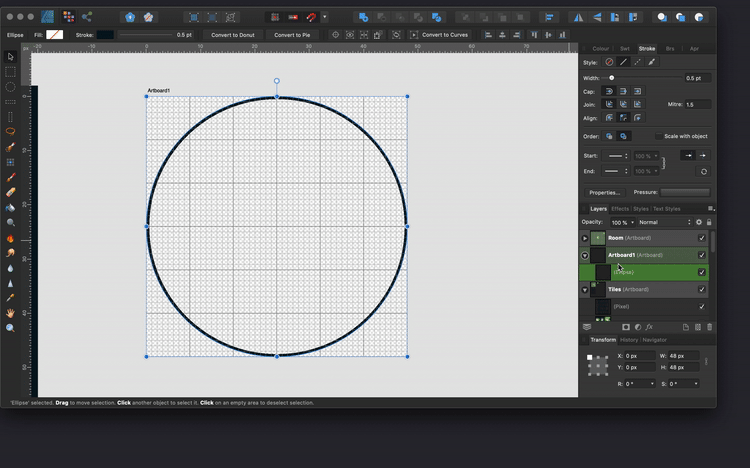Select the Freehand Selection lasso tool
The height and width of the screenshot is (468, 750).
(x=10, y=132)
